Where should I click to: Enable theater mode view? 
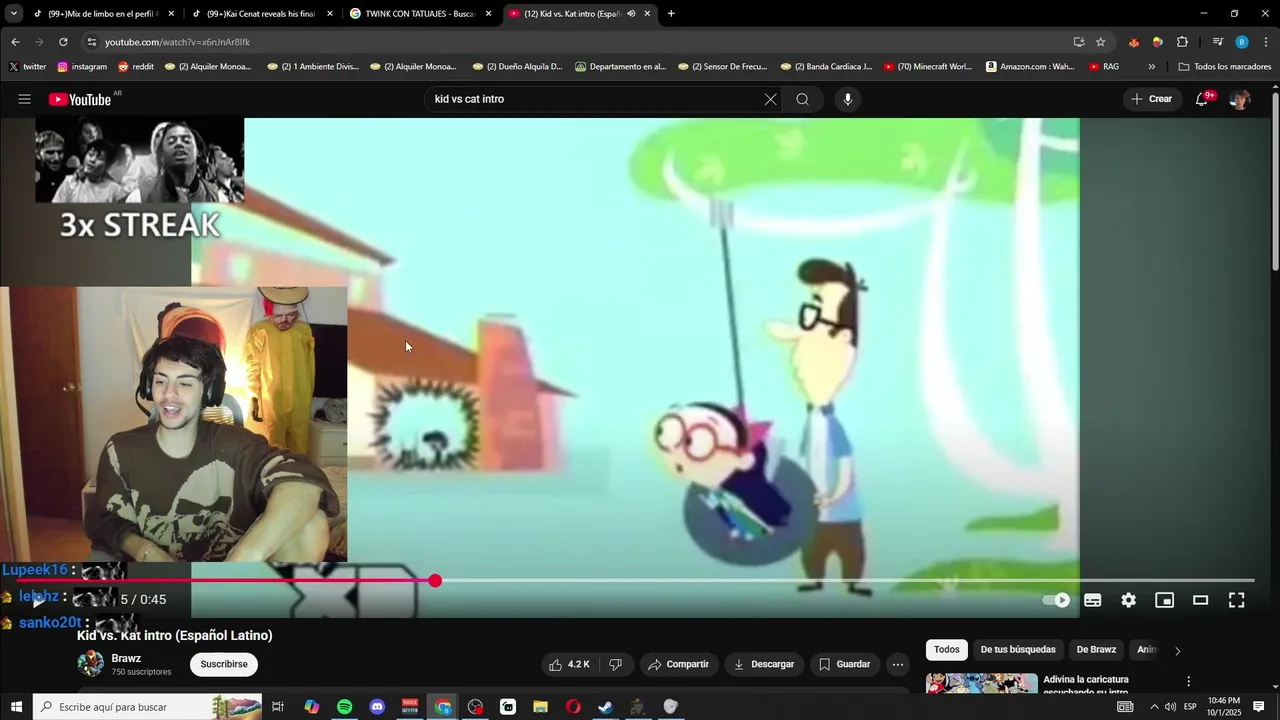click(1201, 600)
